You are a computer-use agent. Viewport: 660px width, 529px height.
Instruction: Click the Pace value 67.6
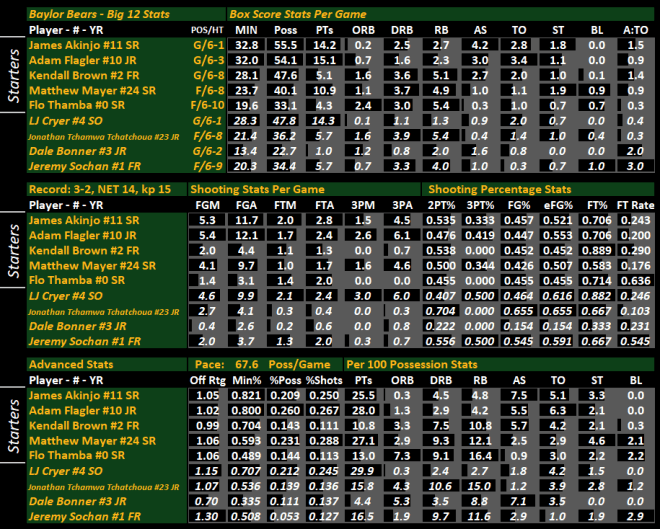click(247, 364)
